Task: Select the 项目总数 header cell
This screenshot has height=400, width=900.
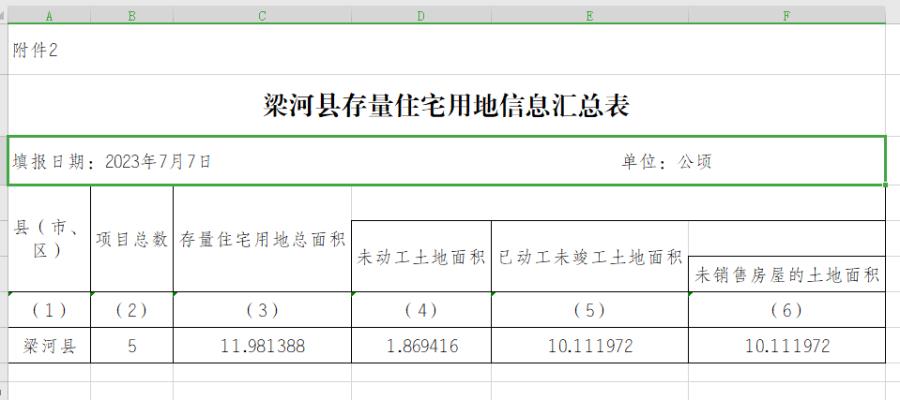Action: tap(131, 240)
